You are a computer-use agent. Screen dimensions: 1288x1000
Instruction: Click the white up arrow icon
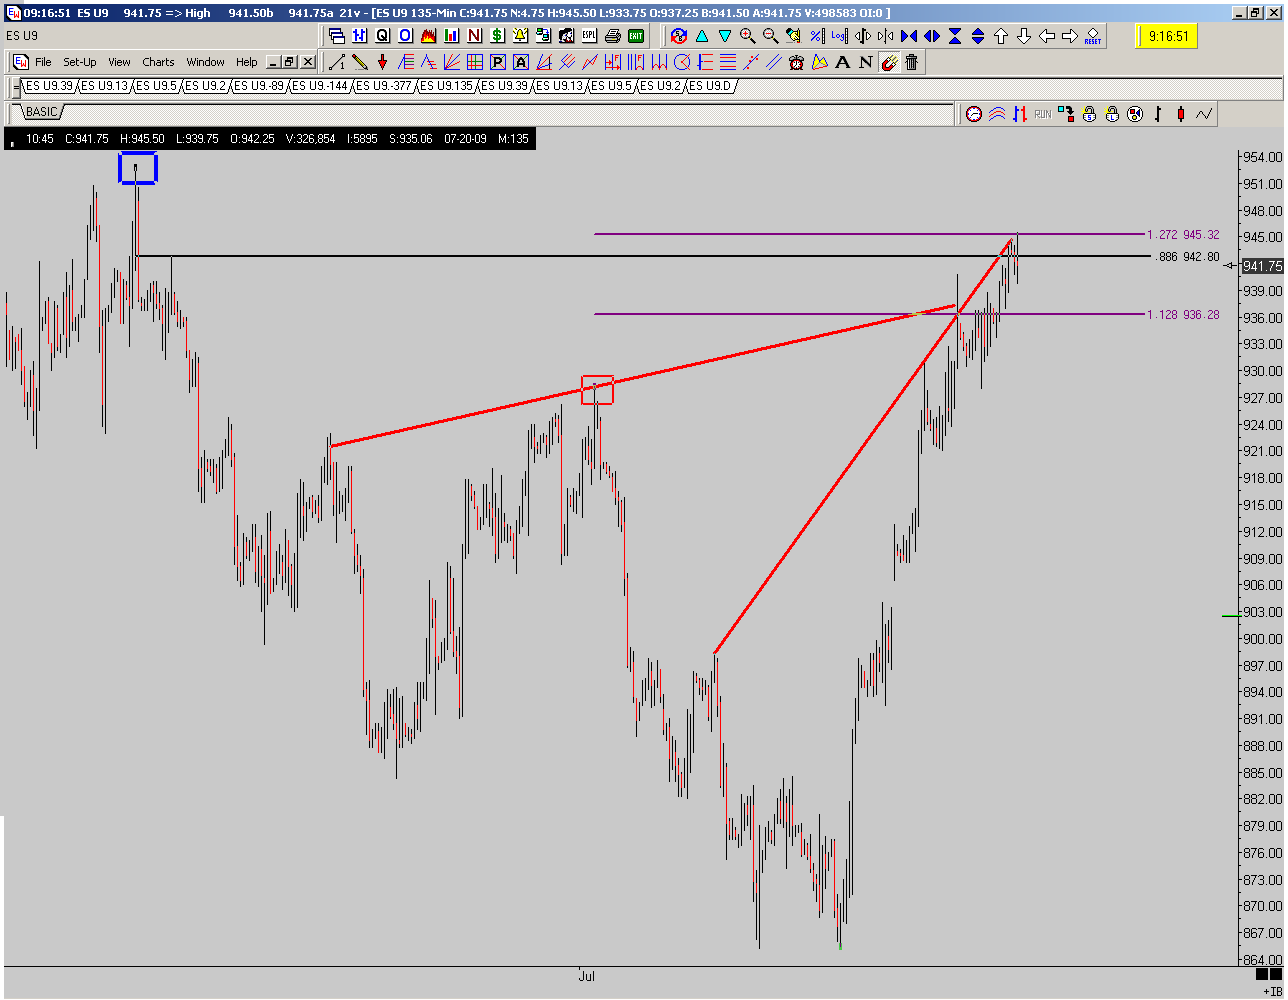(x=1000, y=36)
